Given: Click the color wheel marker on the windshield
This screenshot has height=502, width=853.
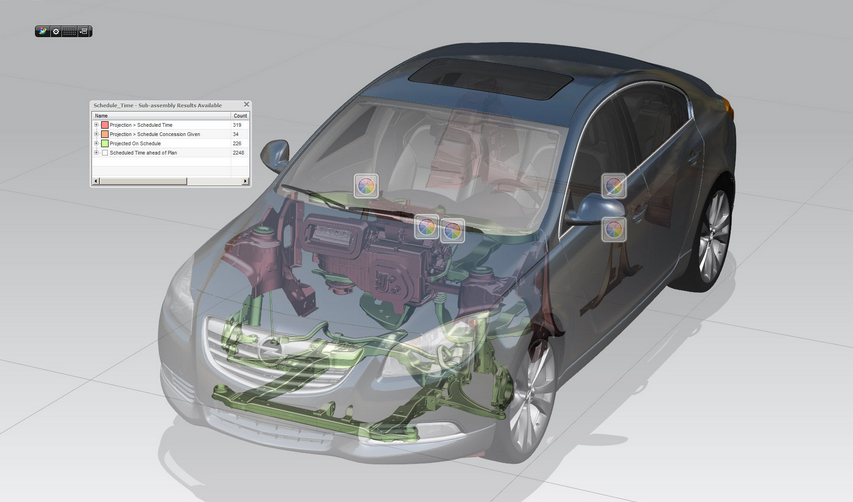Looking at the screenshot, I should 366,185.
